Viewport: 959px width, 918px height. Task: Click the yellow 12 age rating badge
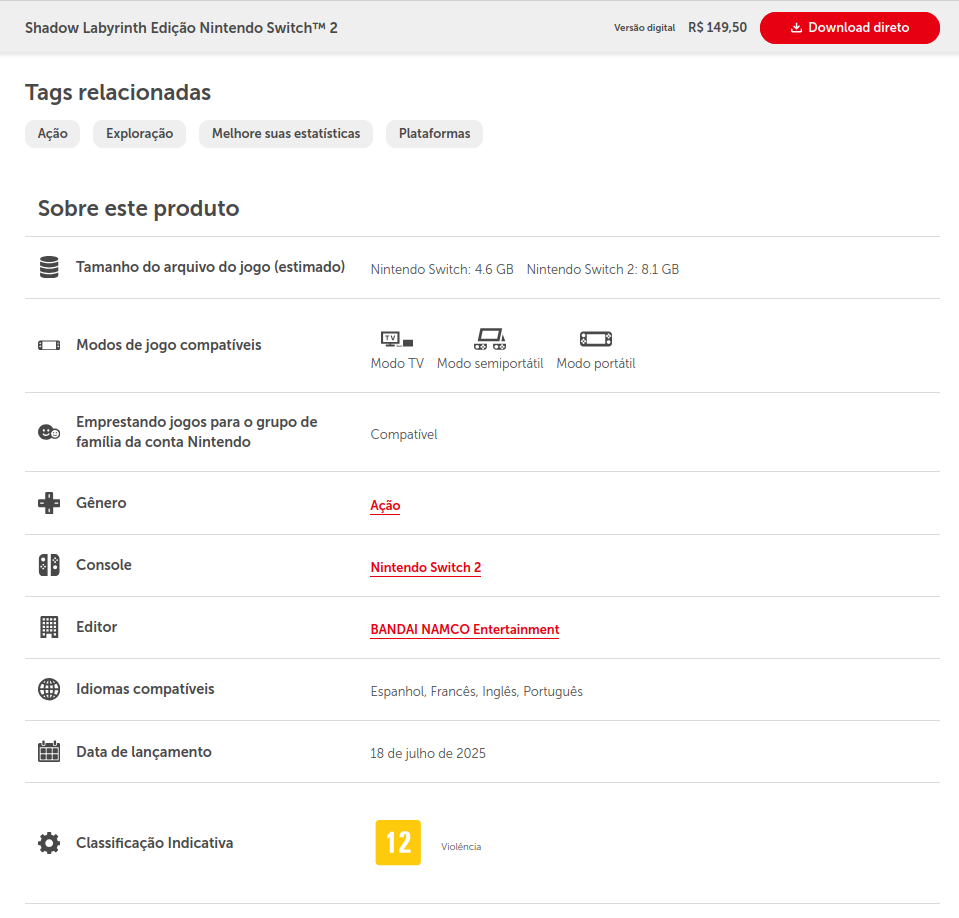coord(398,843)
